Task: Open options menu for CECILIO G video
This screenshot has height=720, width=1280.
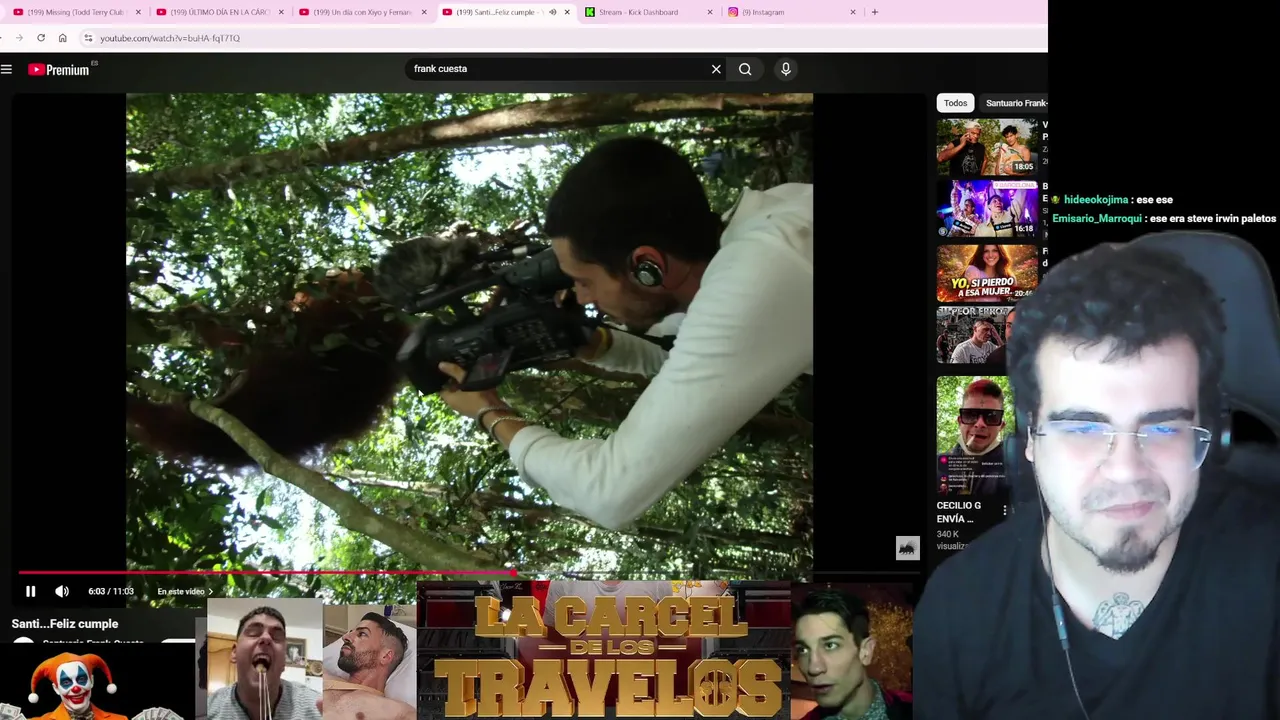Action: click(x=1005, y=510)
